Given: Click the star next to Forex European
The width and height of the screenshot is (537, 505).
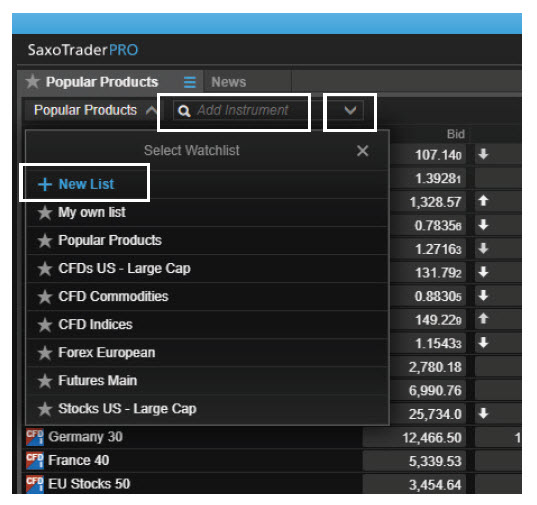Looking at the screenshot, I should 45,353.
